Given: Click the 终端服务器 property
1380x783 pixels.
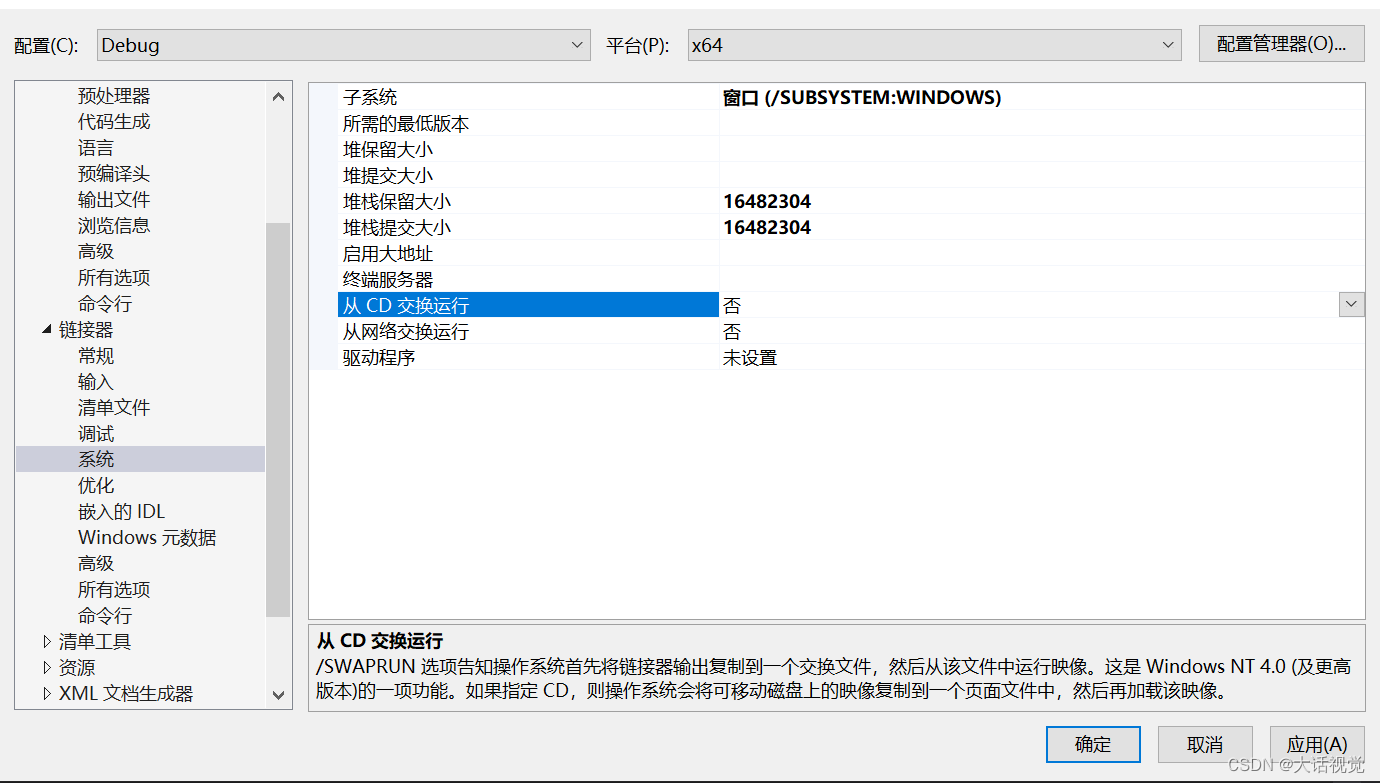Looking at the screenshot, I should 388,280.
